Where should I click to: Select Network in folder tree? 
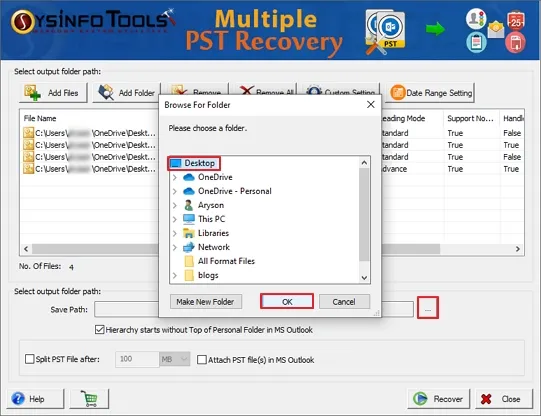pyautogui.click(x=214, y=247)
